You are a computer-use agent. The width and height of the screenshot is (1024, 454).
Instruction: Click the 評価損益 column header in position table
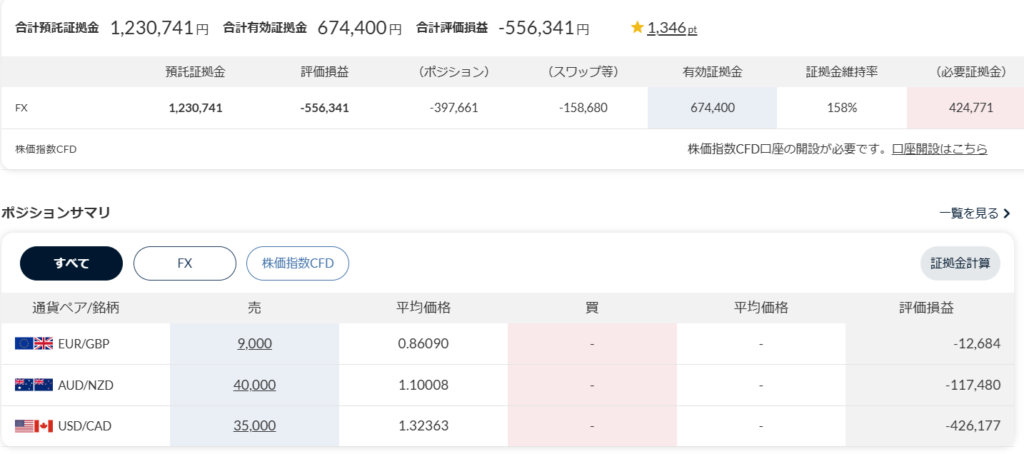tap(929, 307)
